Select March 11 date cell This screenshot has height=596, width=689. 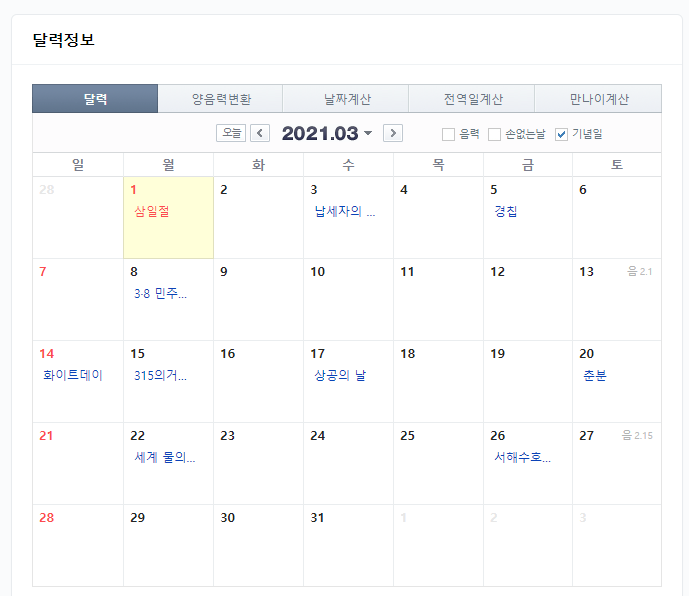click(x=439, y=299)
